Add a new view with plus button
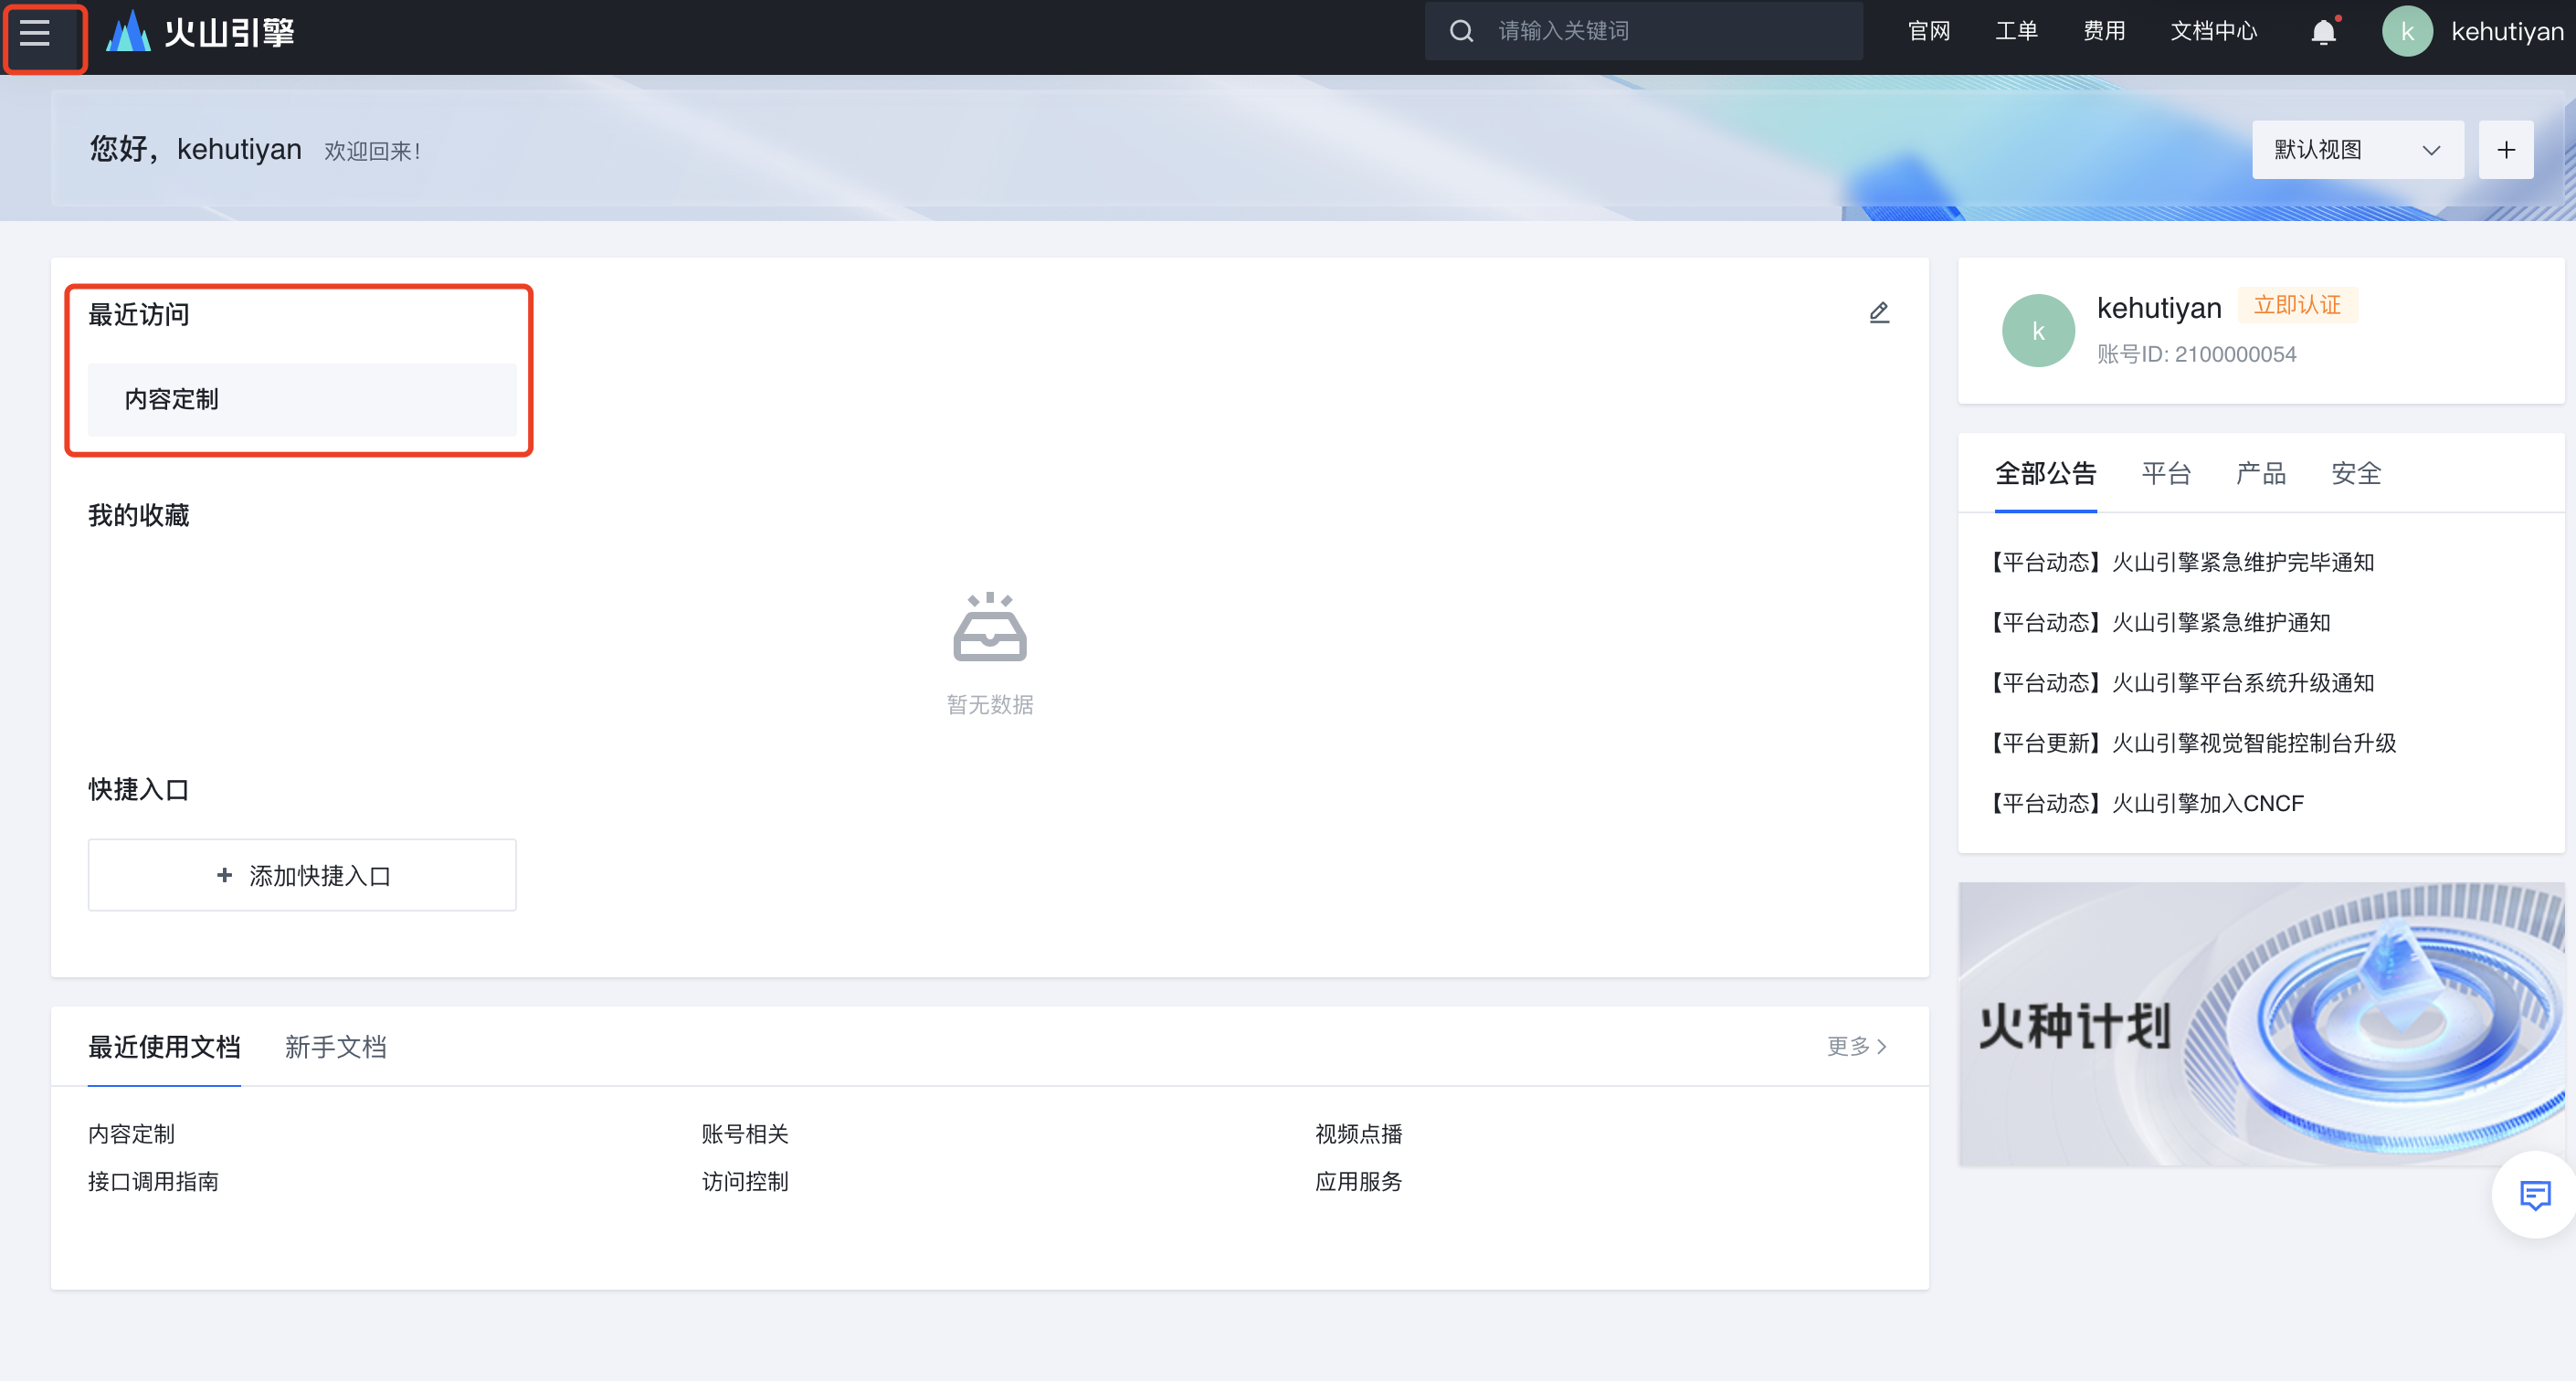Viewport: 2576px width, 1381px height. tap(2505, 150)
